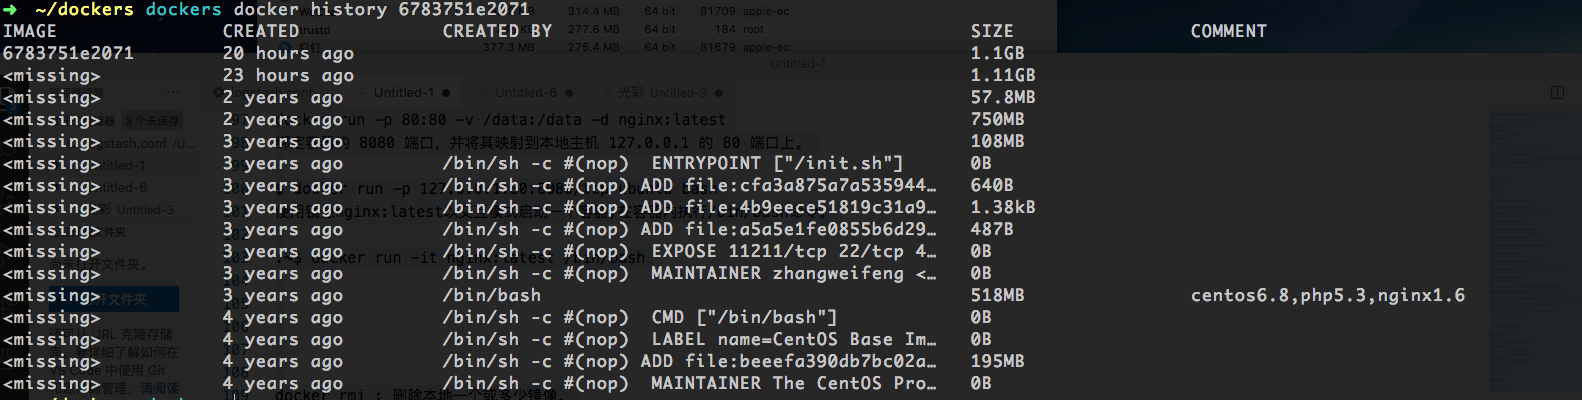Click the ~/dockers path in the prompt
The height and width of the screenshot is (400, 1582).
click(84, 9)
